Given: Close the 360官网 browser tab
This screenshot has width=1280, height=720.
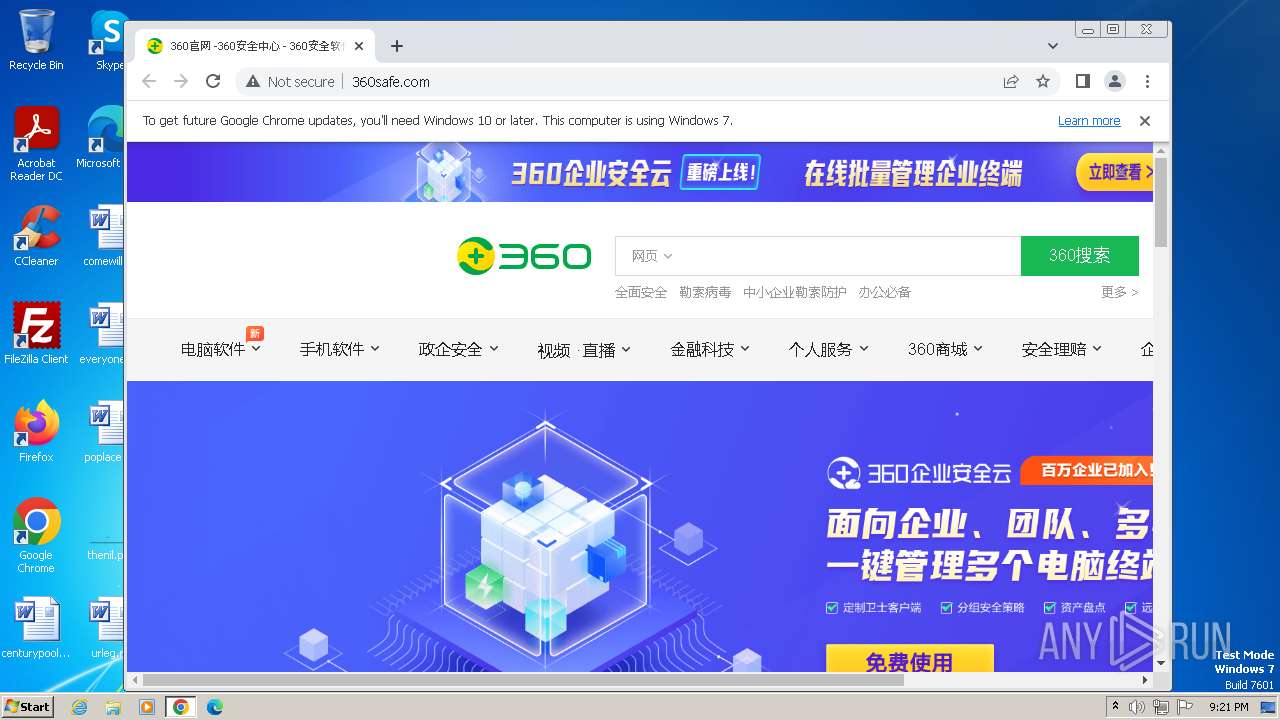Looking at the screenshot, I should pos(359,46).
